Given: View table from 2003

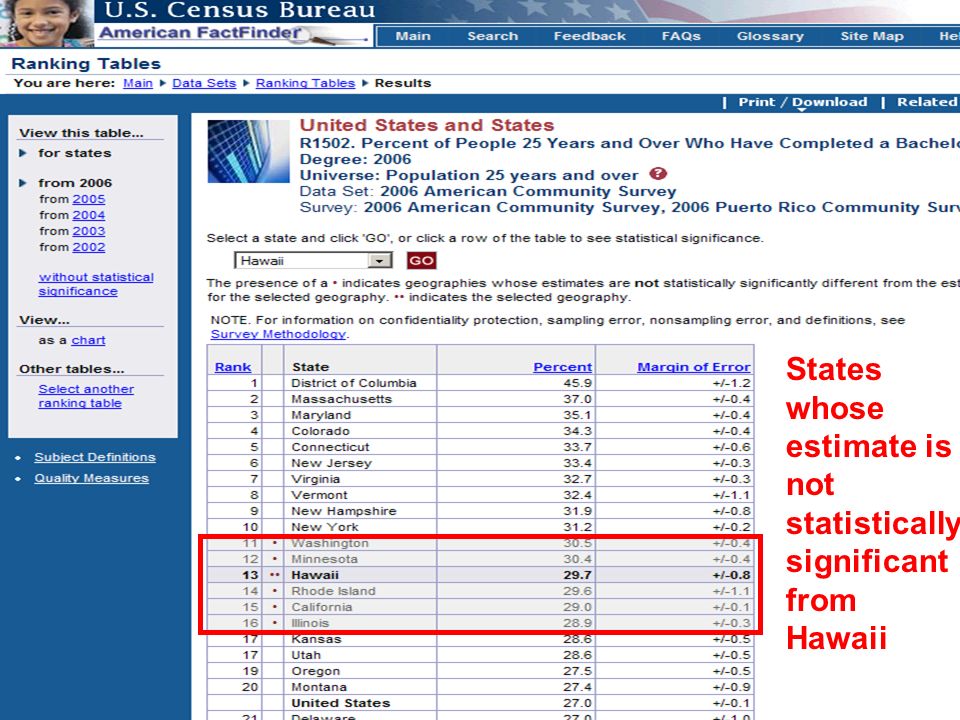Looking at the screenshot, I should tap(89, 231).
